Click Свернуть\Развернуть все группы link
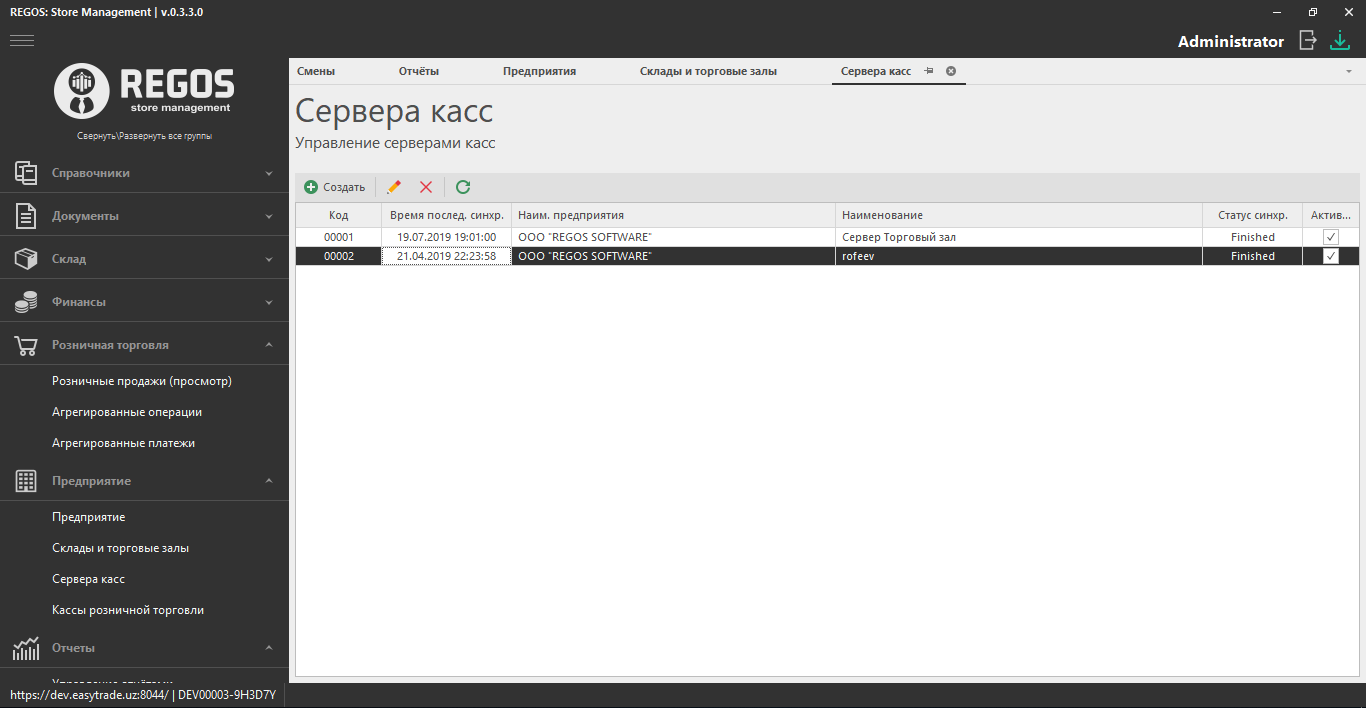 coord(144,136)
